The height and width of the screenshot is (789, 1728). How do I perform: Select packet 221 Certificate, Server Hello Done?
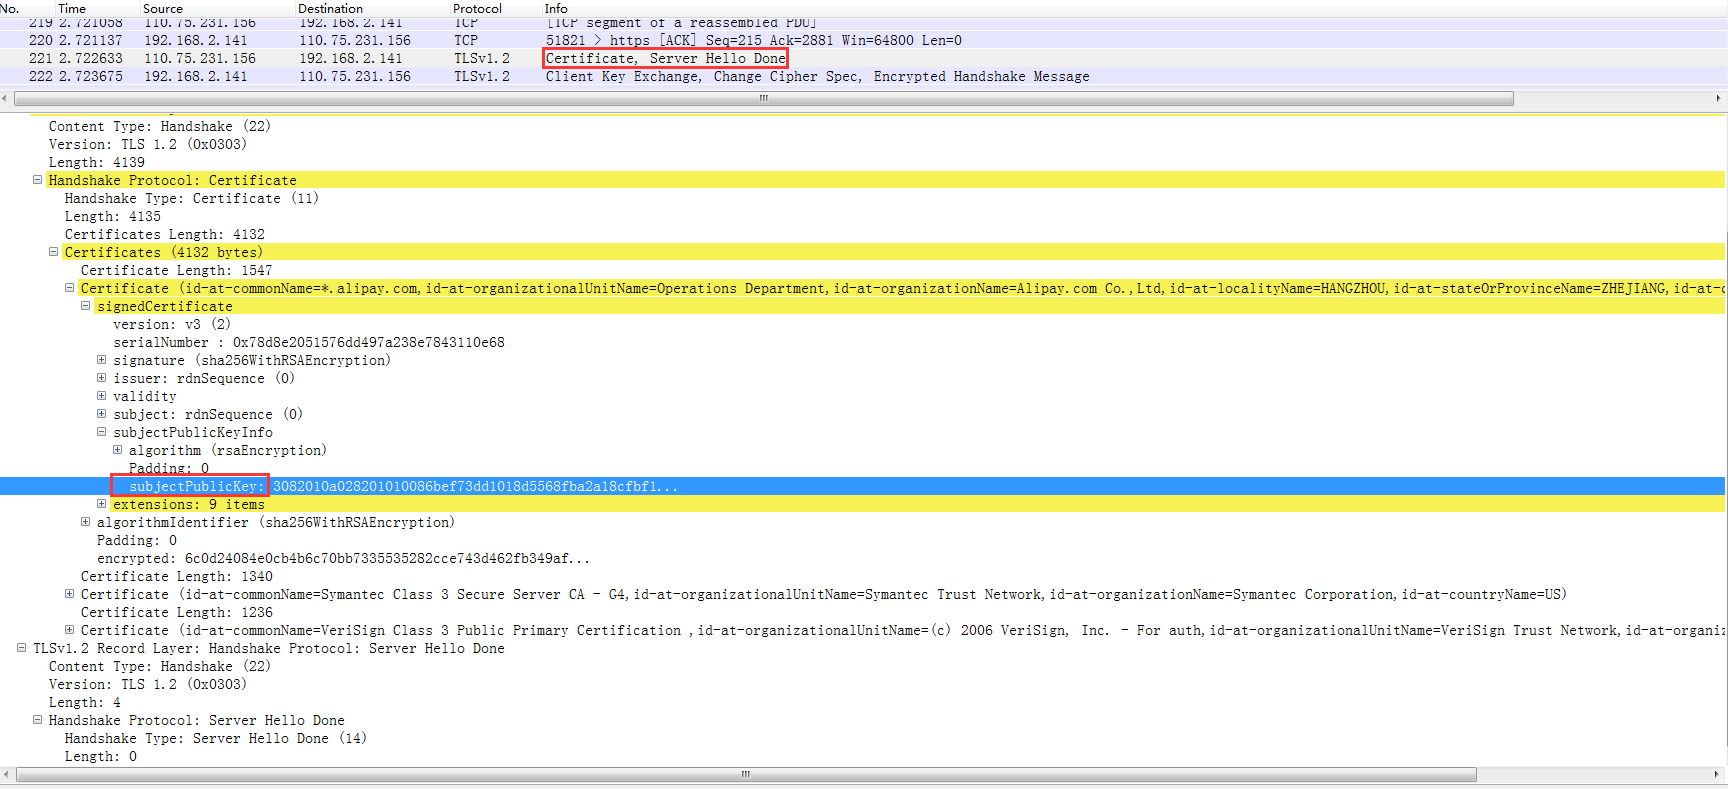tap(665, 58)
